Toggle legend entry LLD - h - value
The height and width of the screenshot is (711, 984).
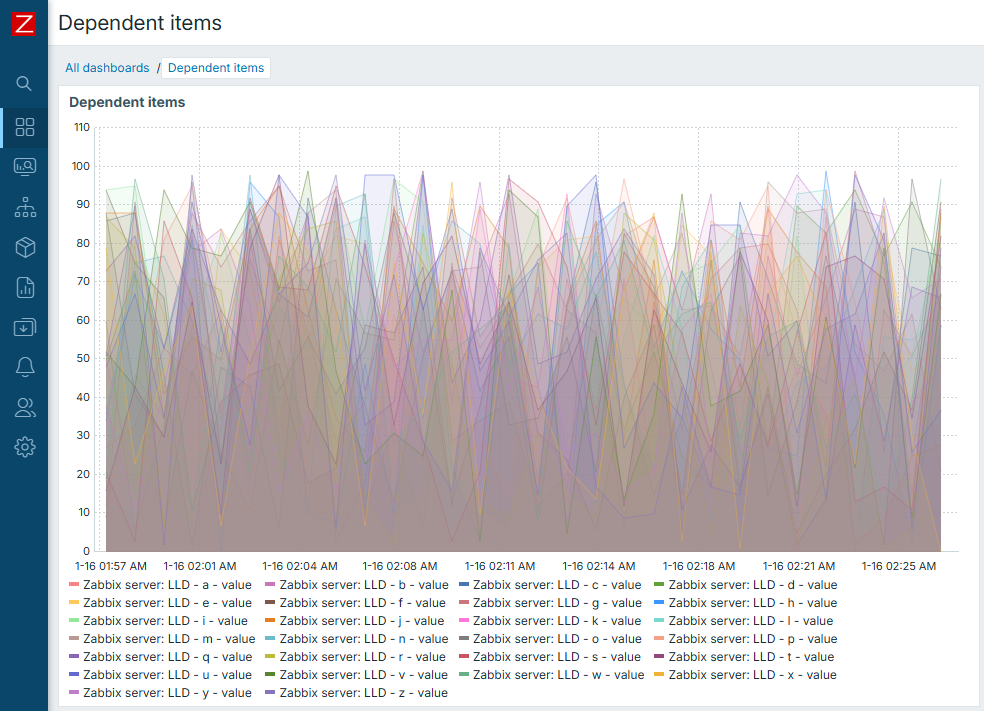click(x=753, y=603)
